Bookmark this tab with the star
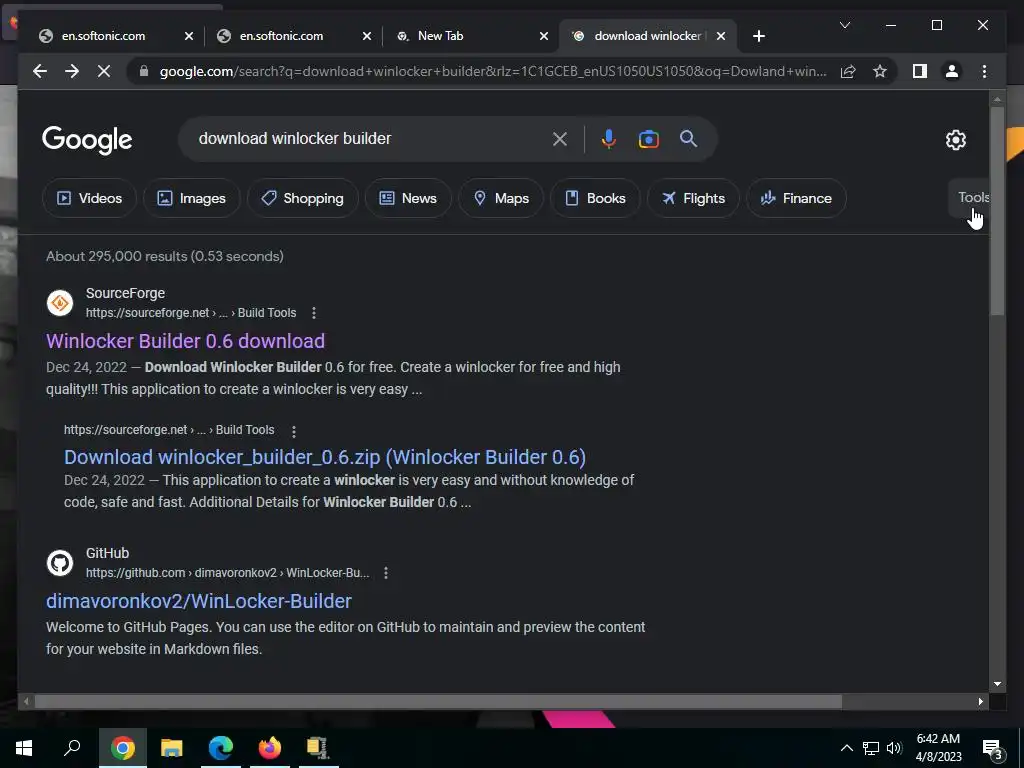1024x768 pixels. [880, 71]
